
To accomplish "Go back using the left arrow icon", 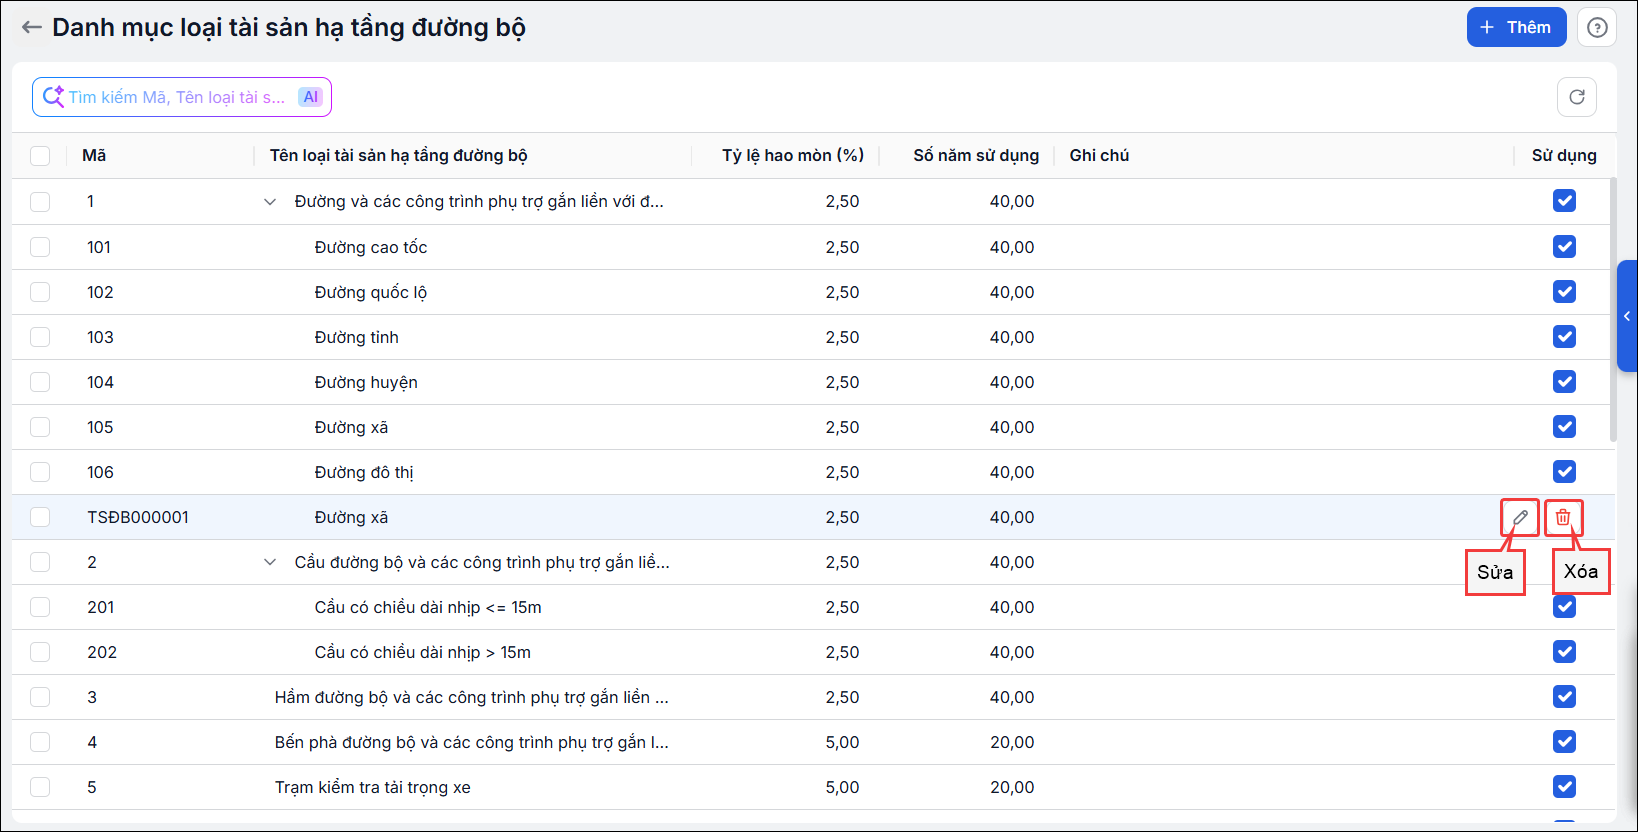I will click(x=32, y=27).
